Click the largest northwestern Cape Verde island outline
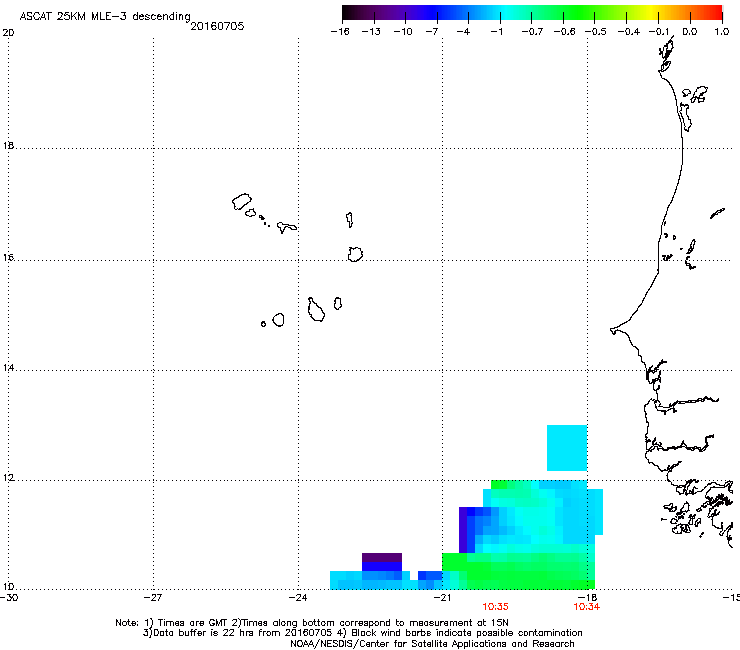 click(242, 202)
